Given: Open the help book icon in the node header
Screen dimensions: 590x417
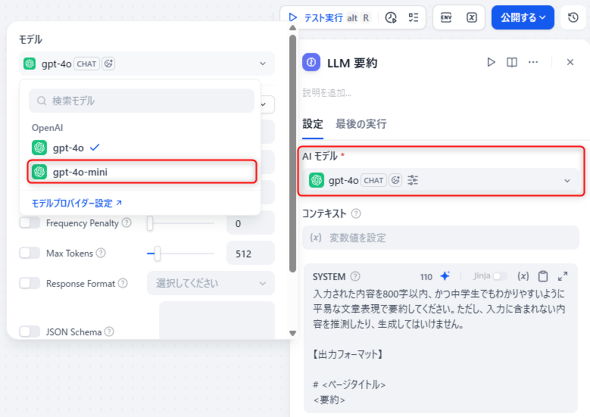Looking at the screenshot, I should tap(512, 62).
